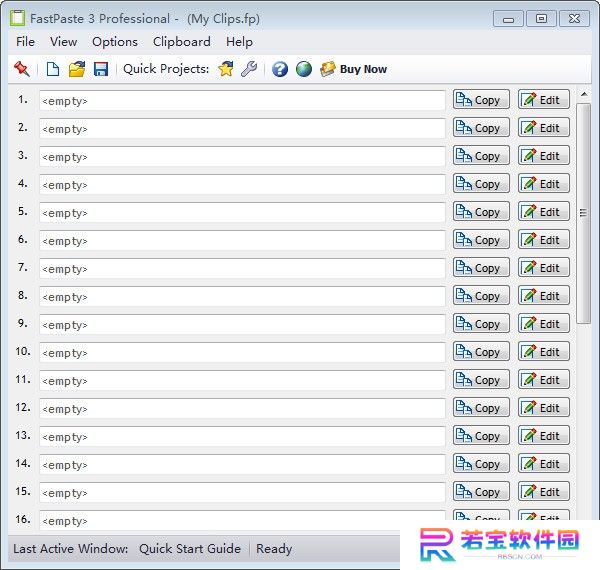Open the Help menu

point(239,42)
